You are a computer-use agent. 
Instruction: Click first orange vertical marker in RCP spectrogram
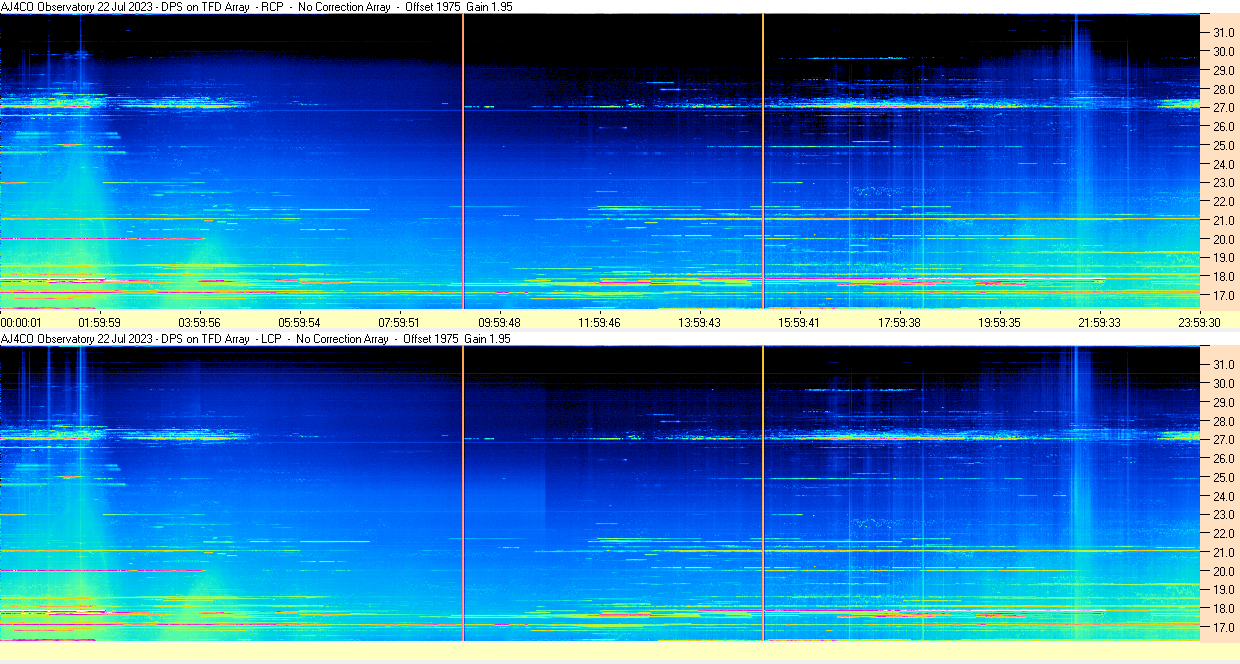click(463, 160)
